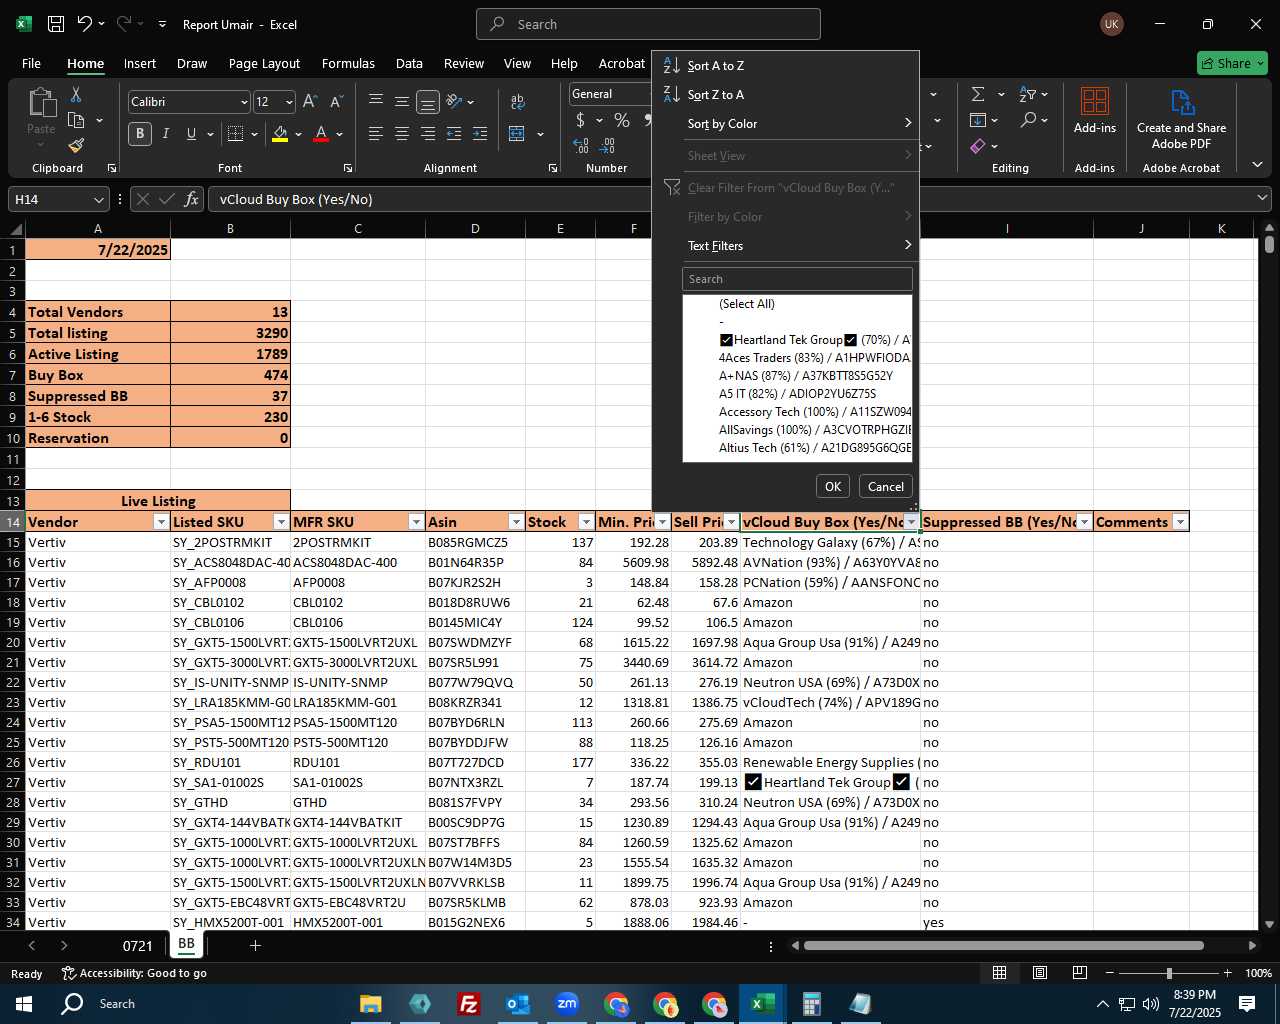Click the Decrease Indent icon
This screenshot has height=1024, width=1280.
pyautogui.click(x=454, y=134)
